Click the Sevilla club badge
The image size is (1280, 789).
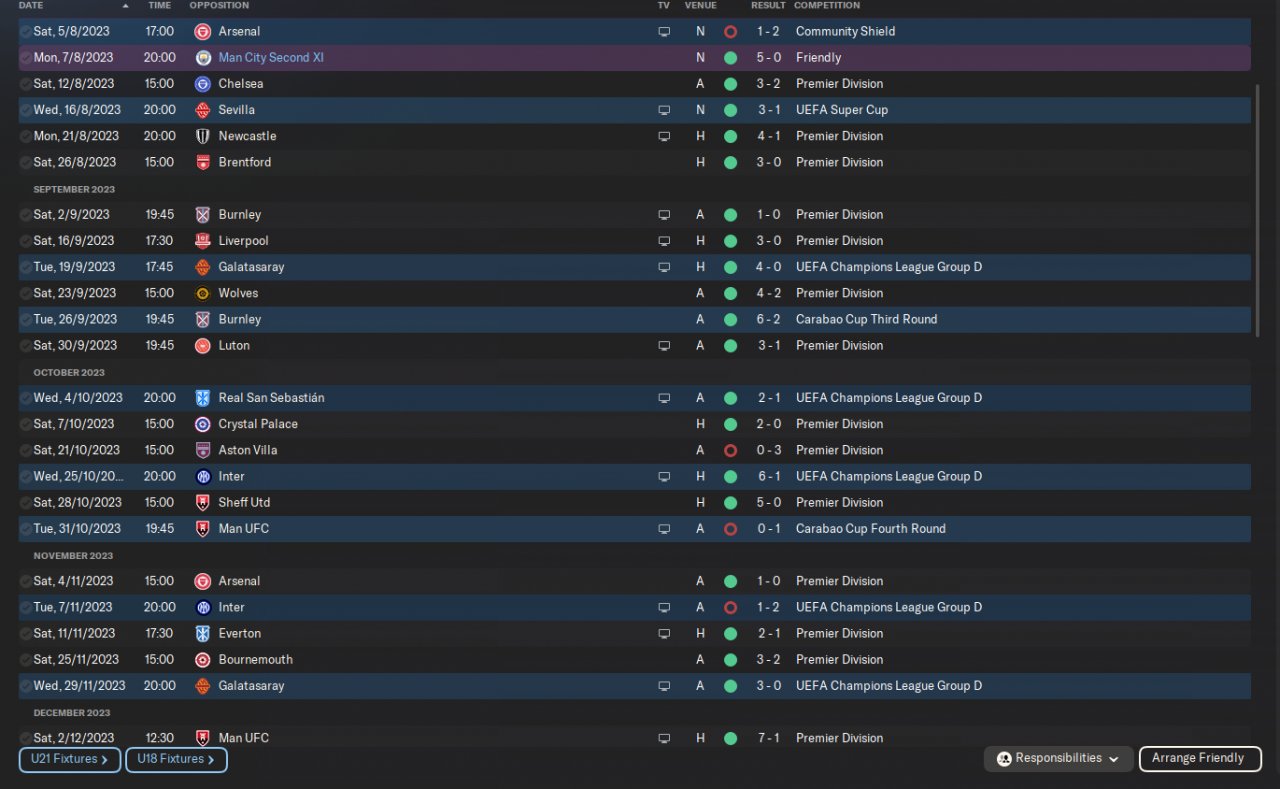pos(203,110)
